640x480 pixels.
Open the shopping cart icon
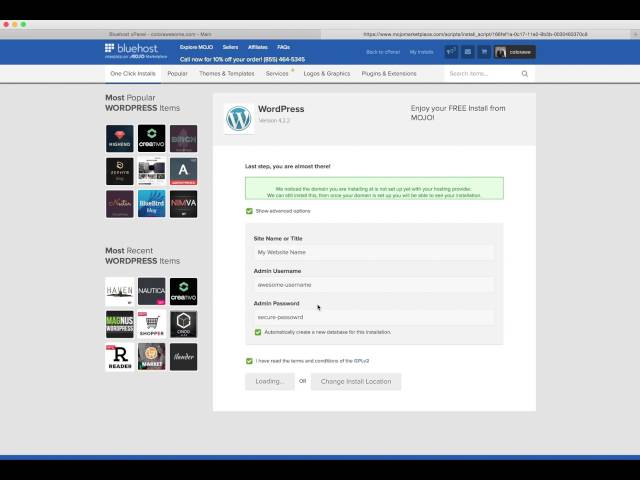click(484, 52)
